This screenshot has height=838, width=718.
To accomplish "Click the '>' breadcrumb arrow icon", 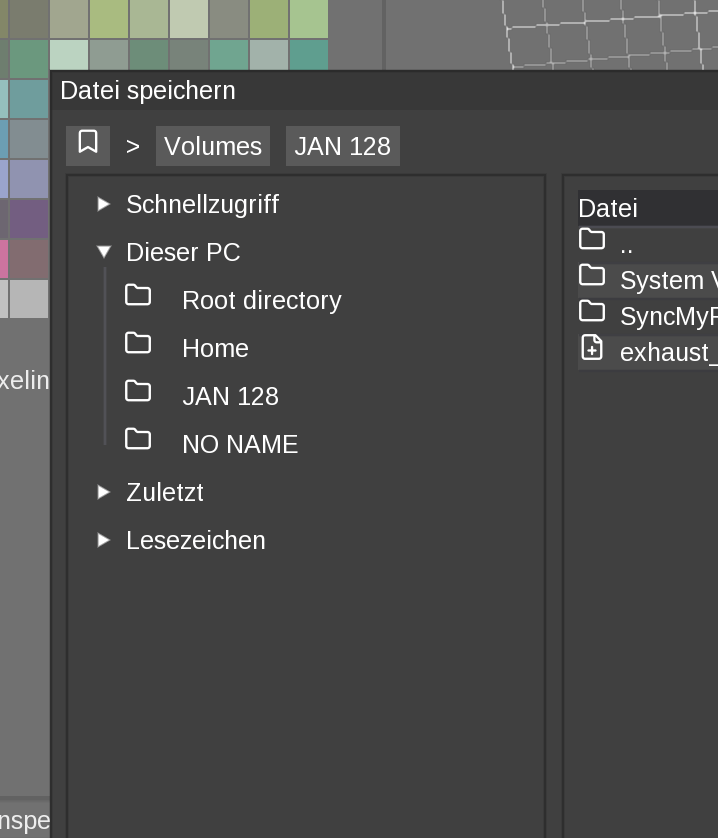I will (x=131, y=146).
